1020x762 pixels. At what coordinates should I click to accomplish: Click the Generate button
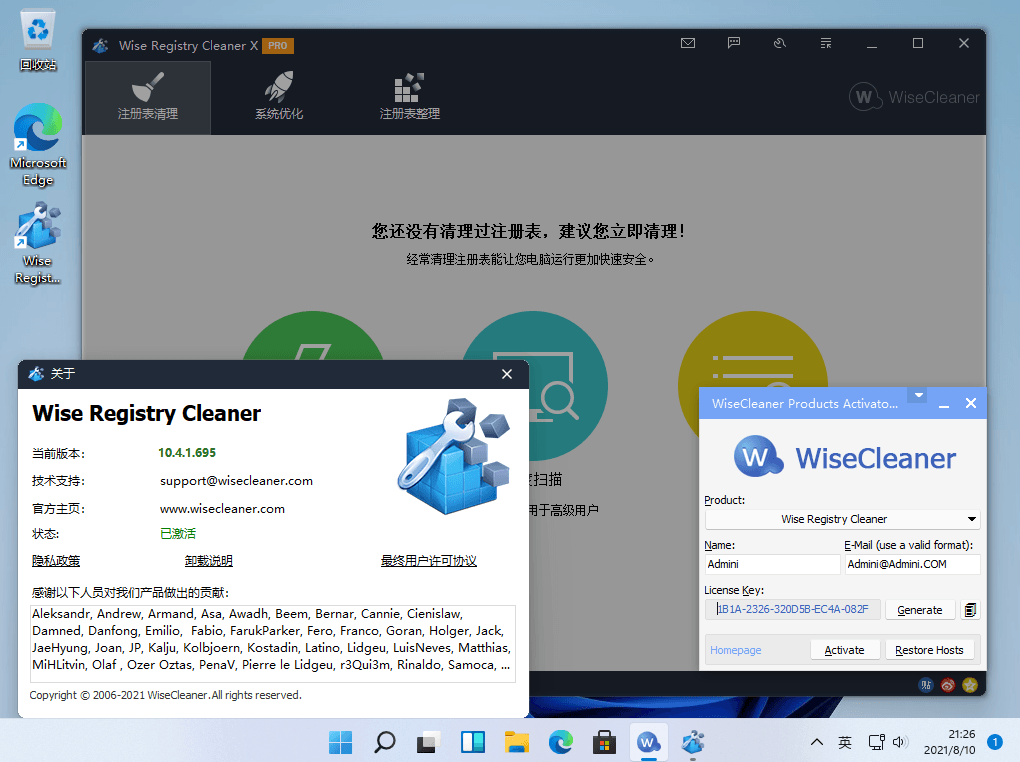tap(920, 610)
